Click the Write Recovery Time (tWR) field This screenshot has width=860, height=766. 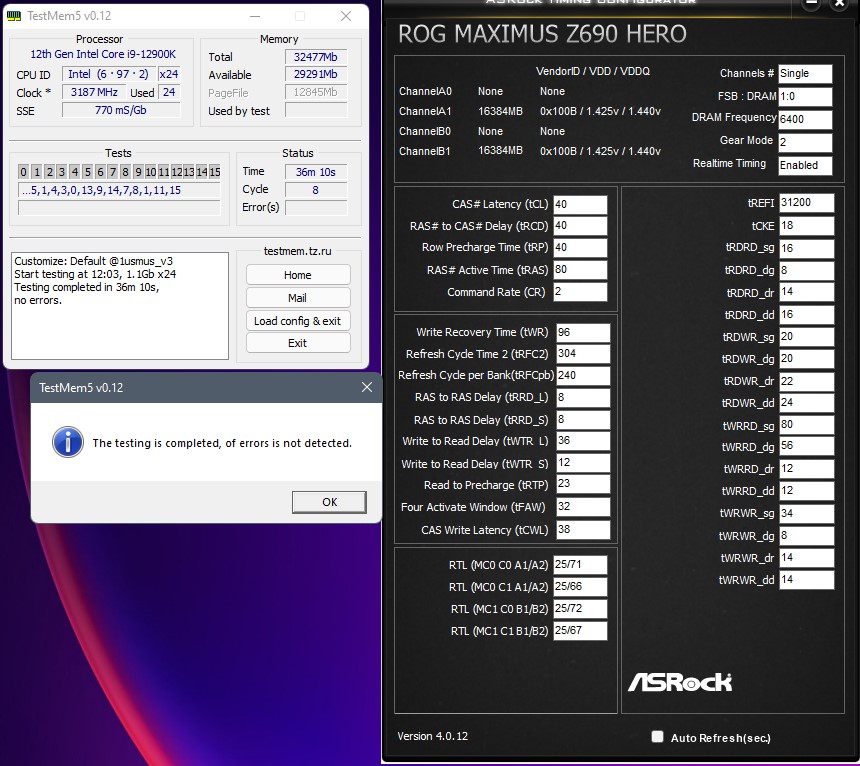(583, 332)
